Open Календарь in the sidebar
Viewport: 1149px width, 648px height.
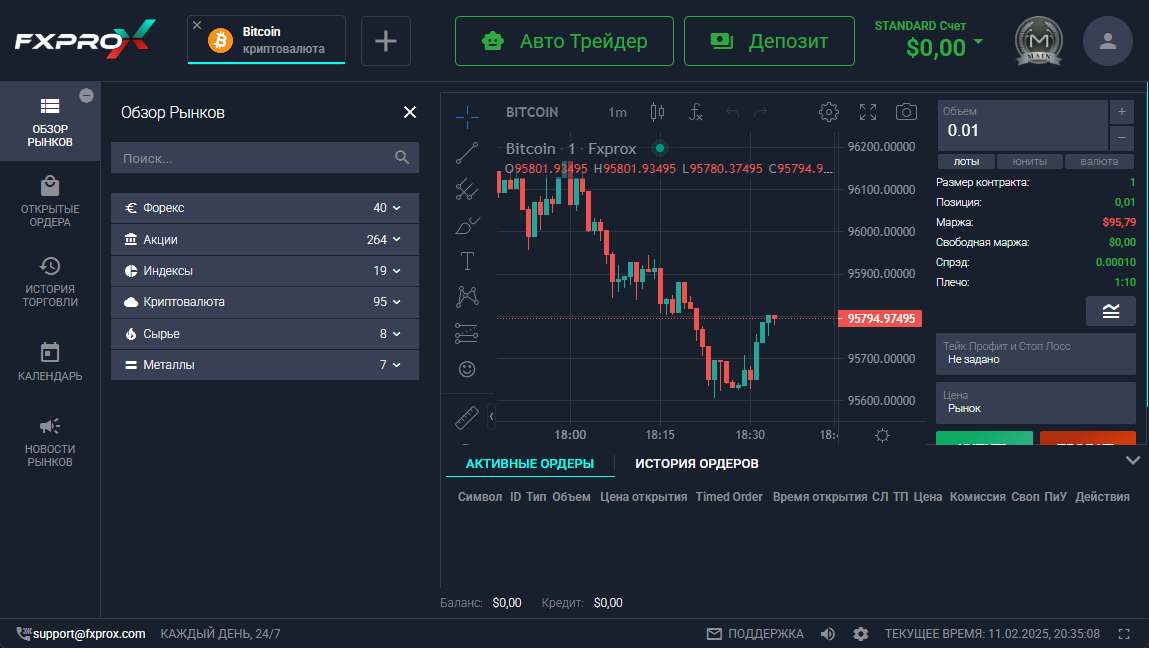[50, 362]
